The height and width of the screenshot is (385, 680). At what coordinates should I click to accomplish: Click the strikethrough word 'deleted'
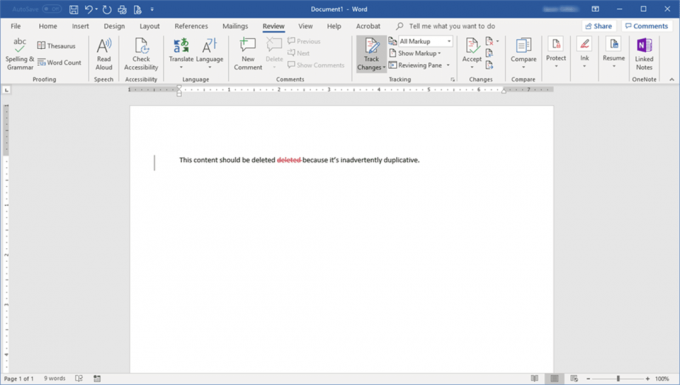(289, 160)
